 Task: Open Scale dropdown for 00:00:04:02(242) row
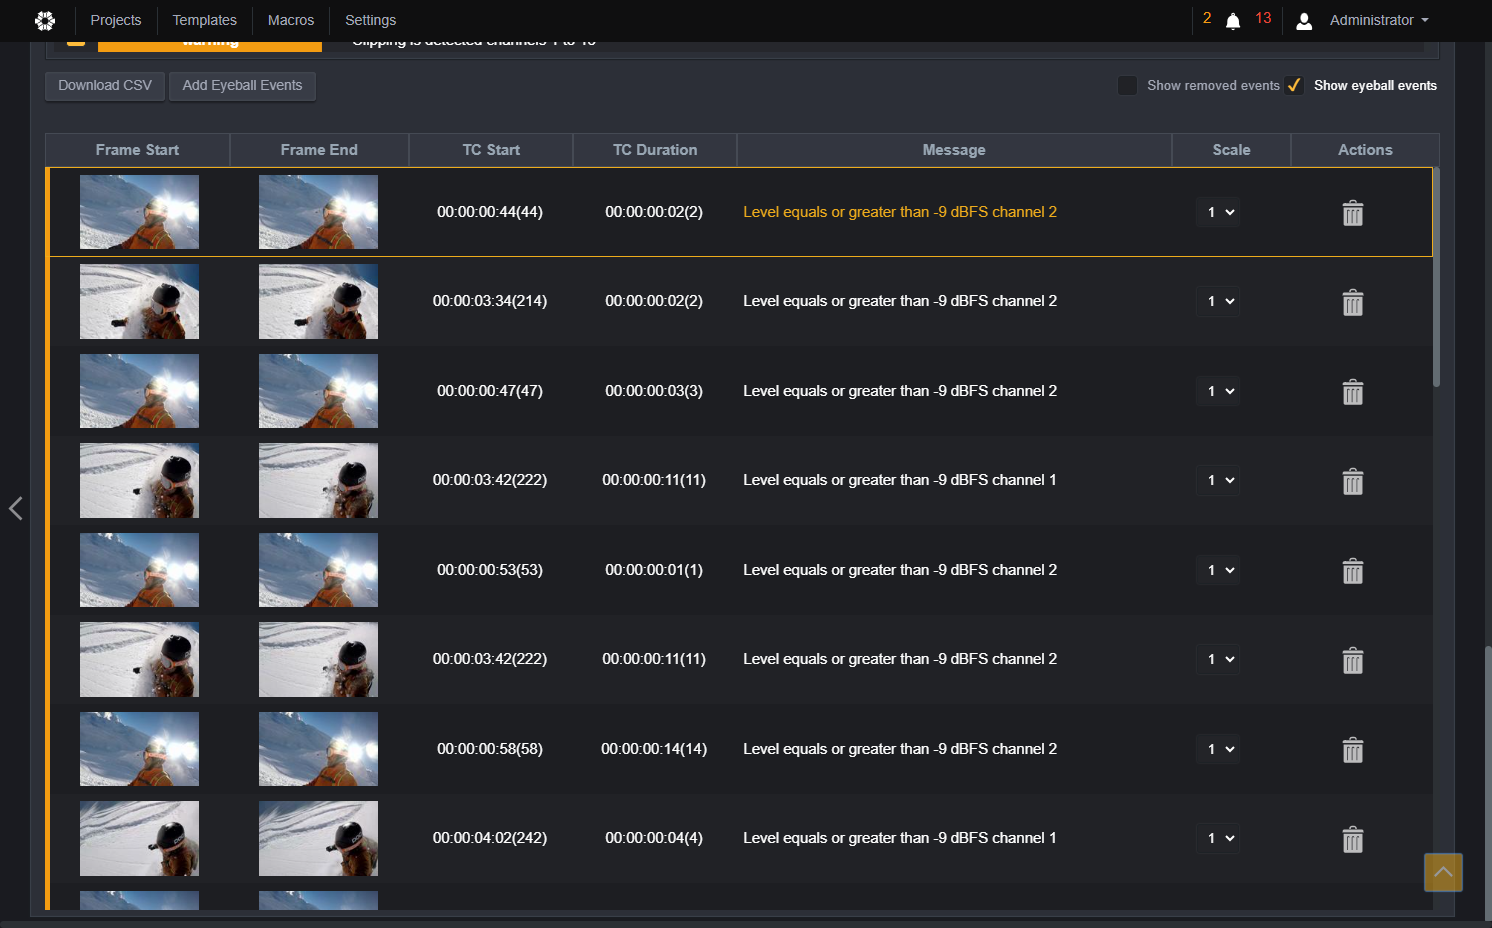(x=1218, y=838)
